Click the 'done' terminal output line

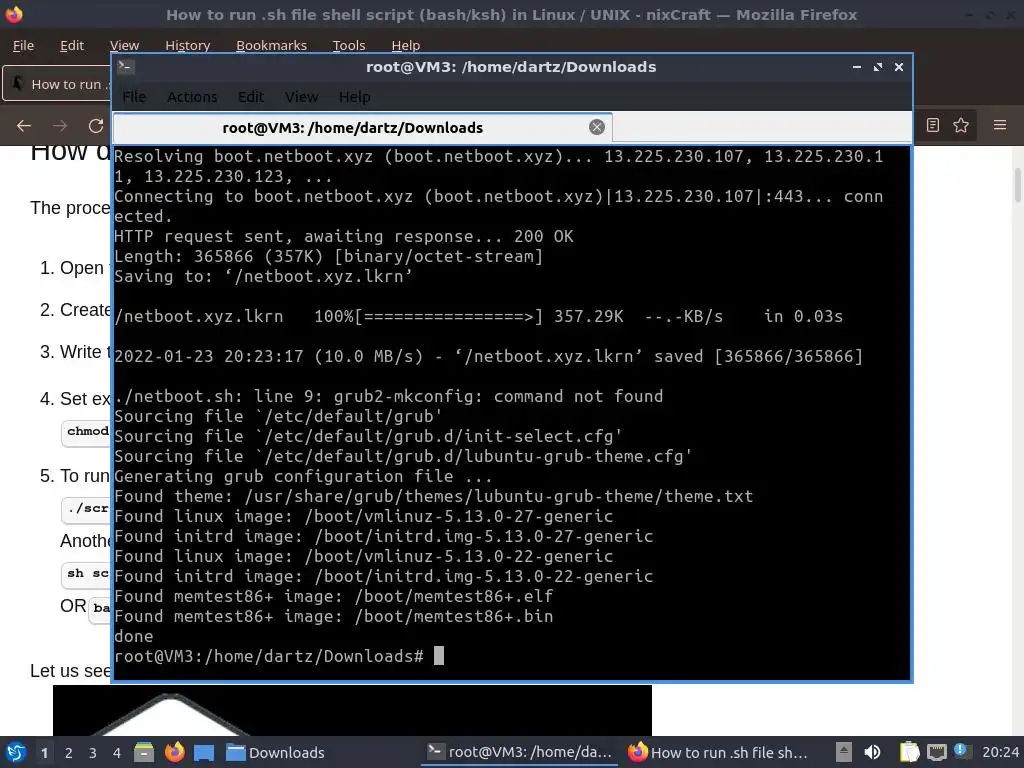point(134,636)
